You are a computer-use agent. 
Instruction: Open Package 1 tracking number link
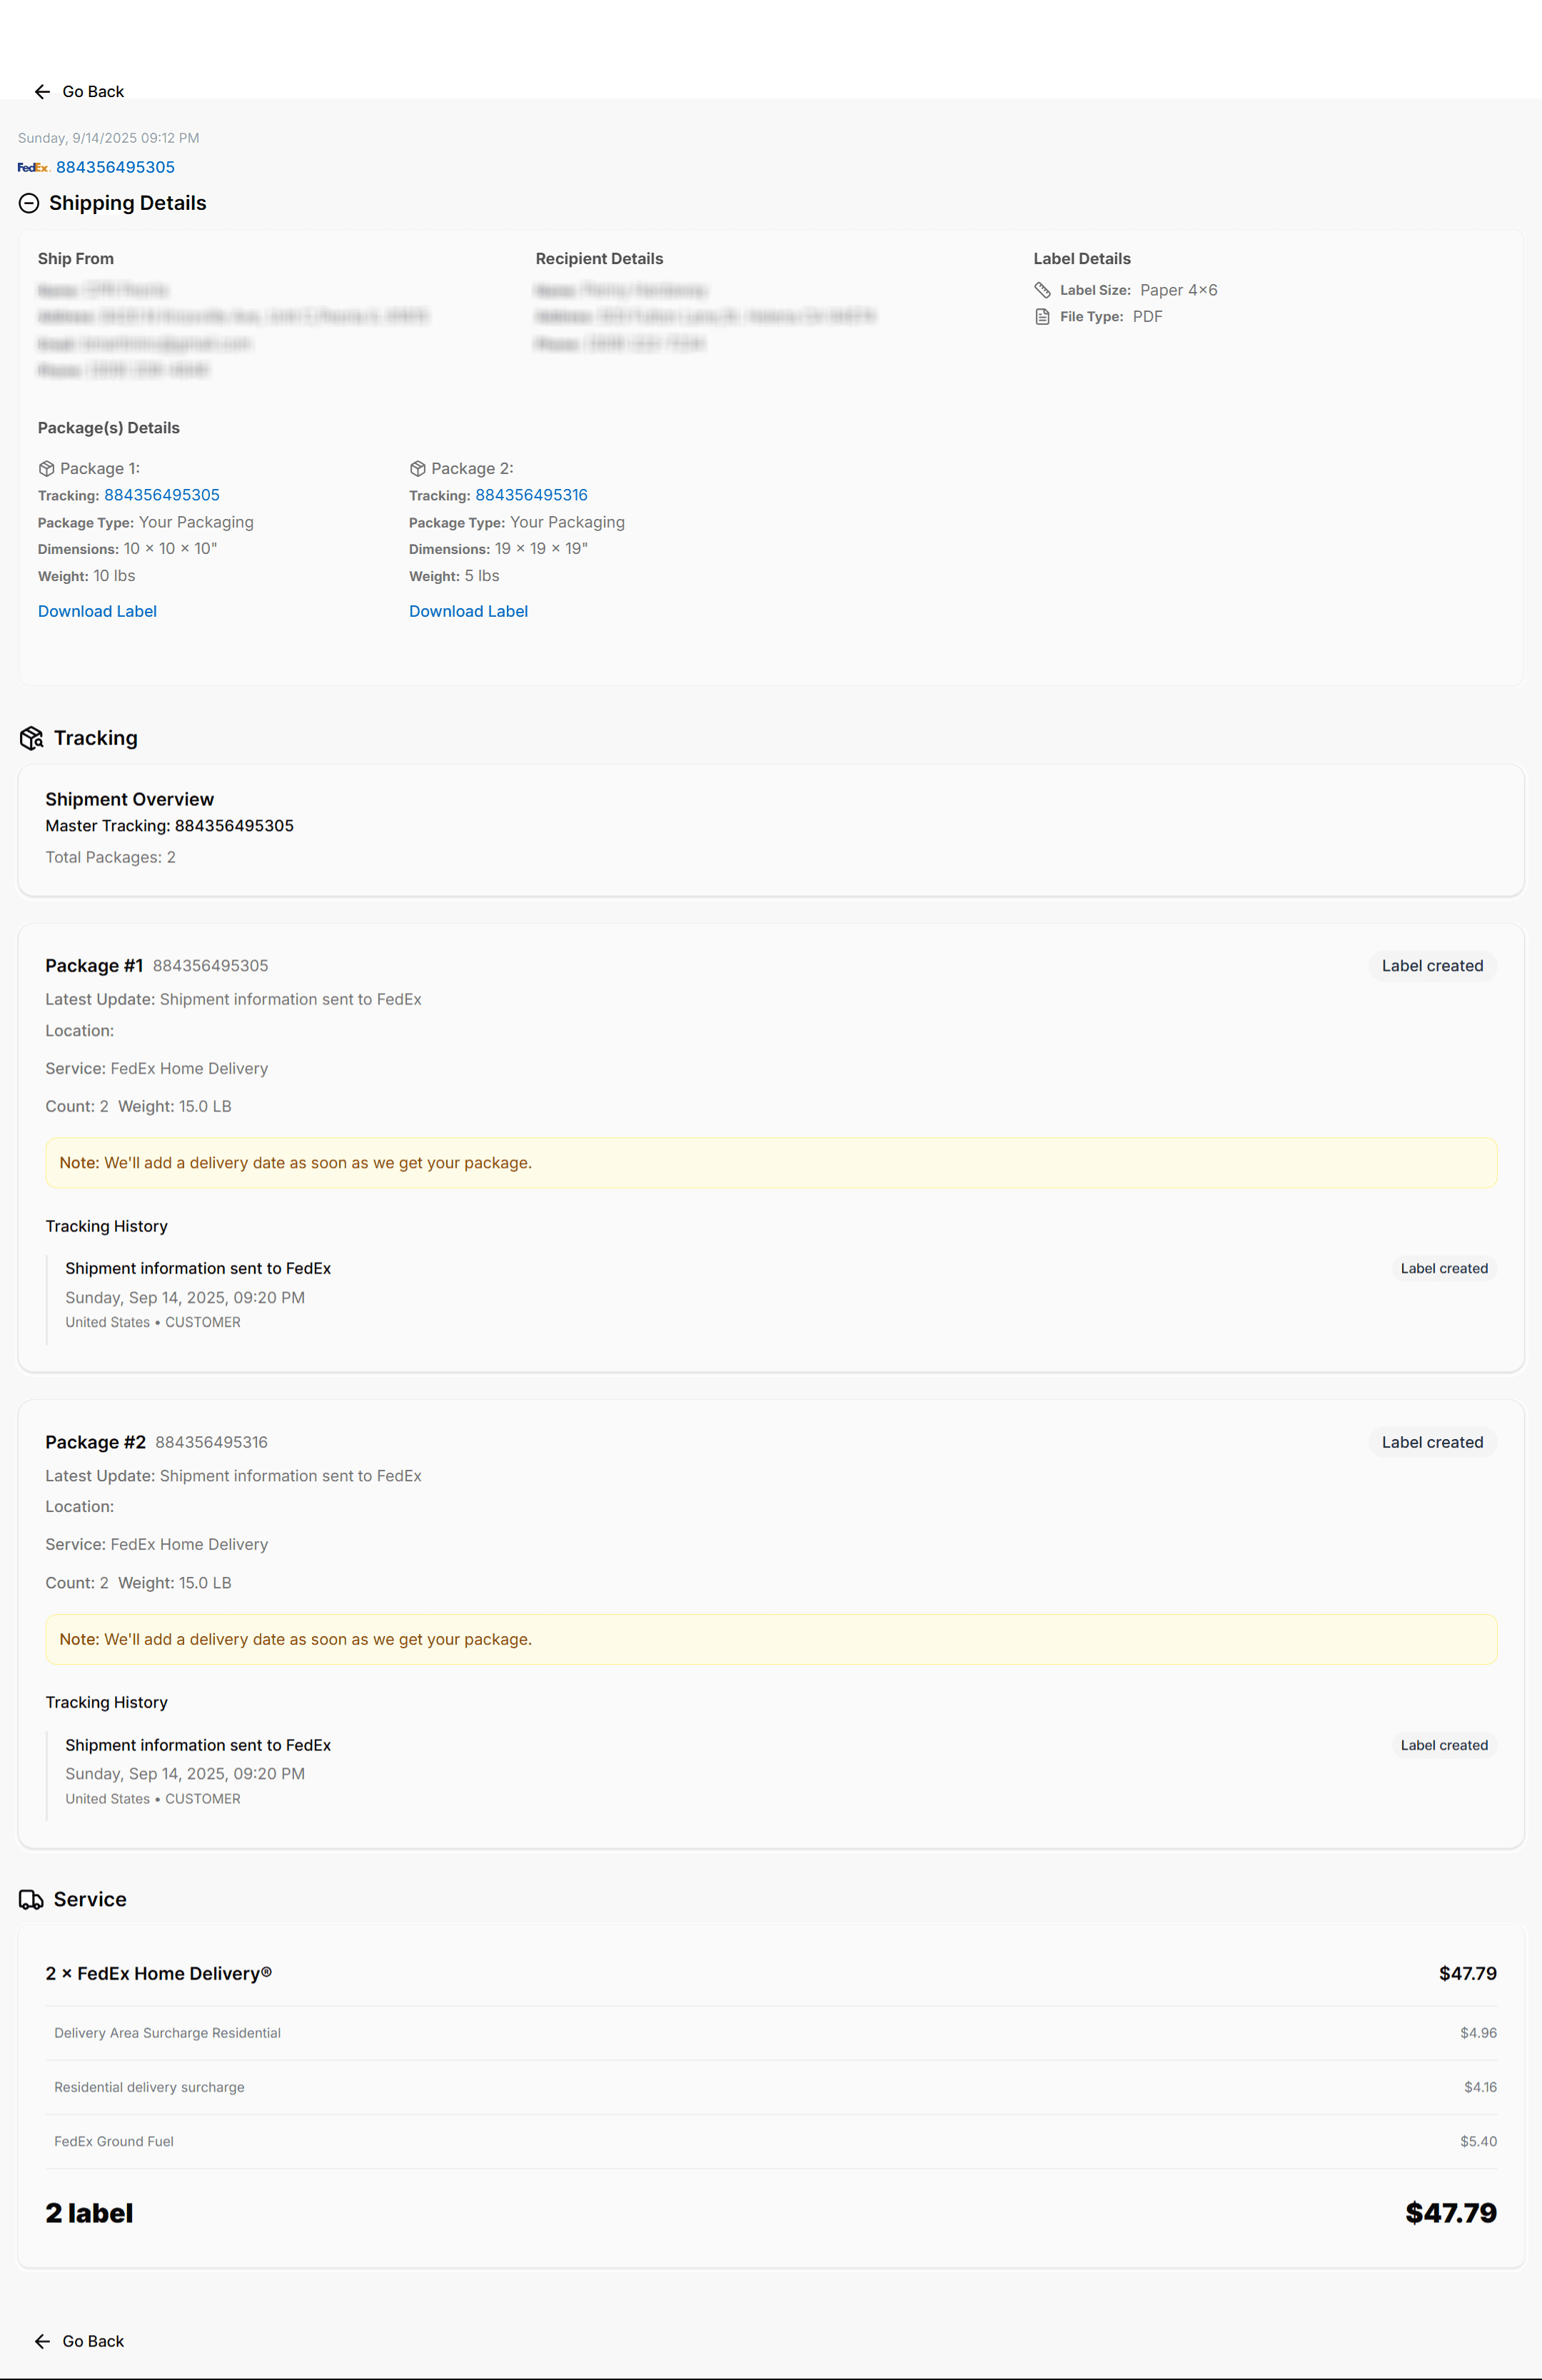[162, 495]
